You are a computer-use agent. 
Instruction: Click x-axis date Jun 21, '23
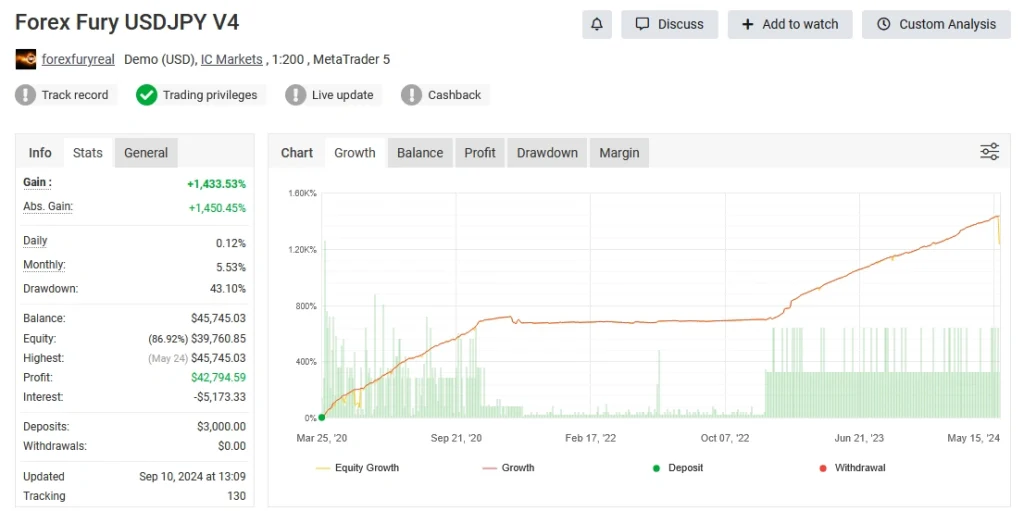click(x=859, y=438)
